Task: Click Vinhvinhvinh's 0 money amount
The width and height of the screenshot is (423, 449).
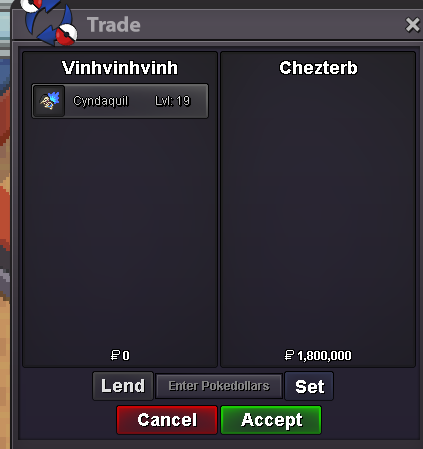Action: (126, 356)
